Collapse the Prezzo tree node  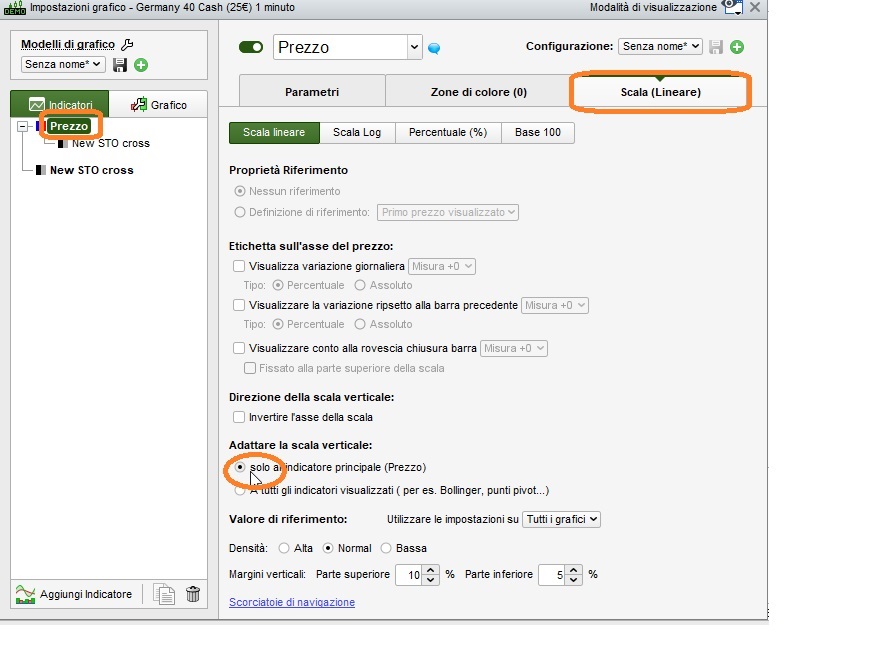pyautogui.click(x=22, y=127)
